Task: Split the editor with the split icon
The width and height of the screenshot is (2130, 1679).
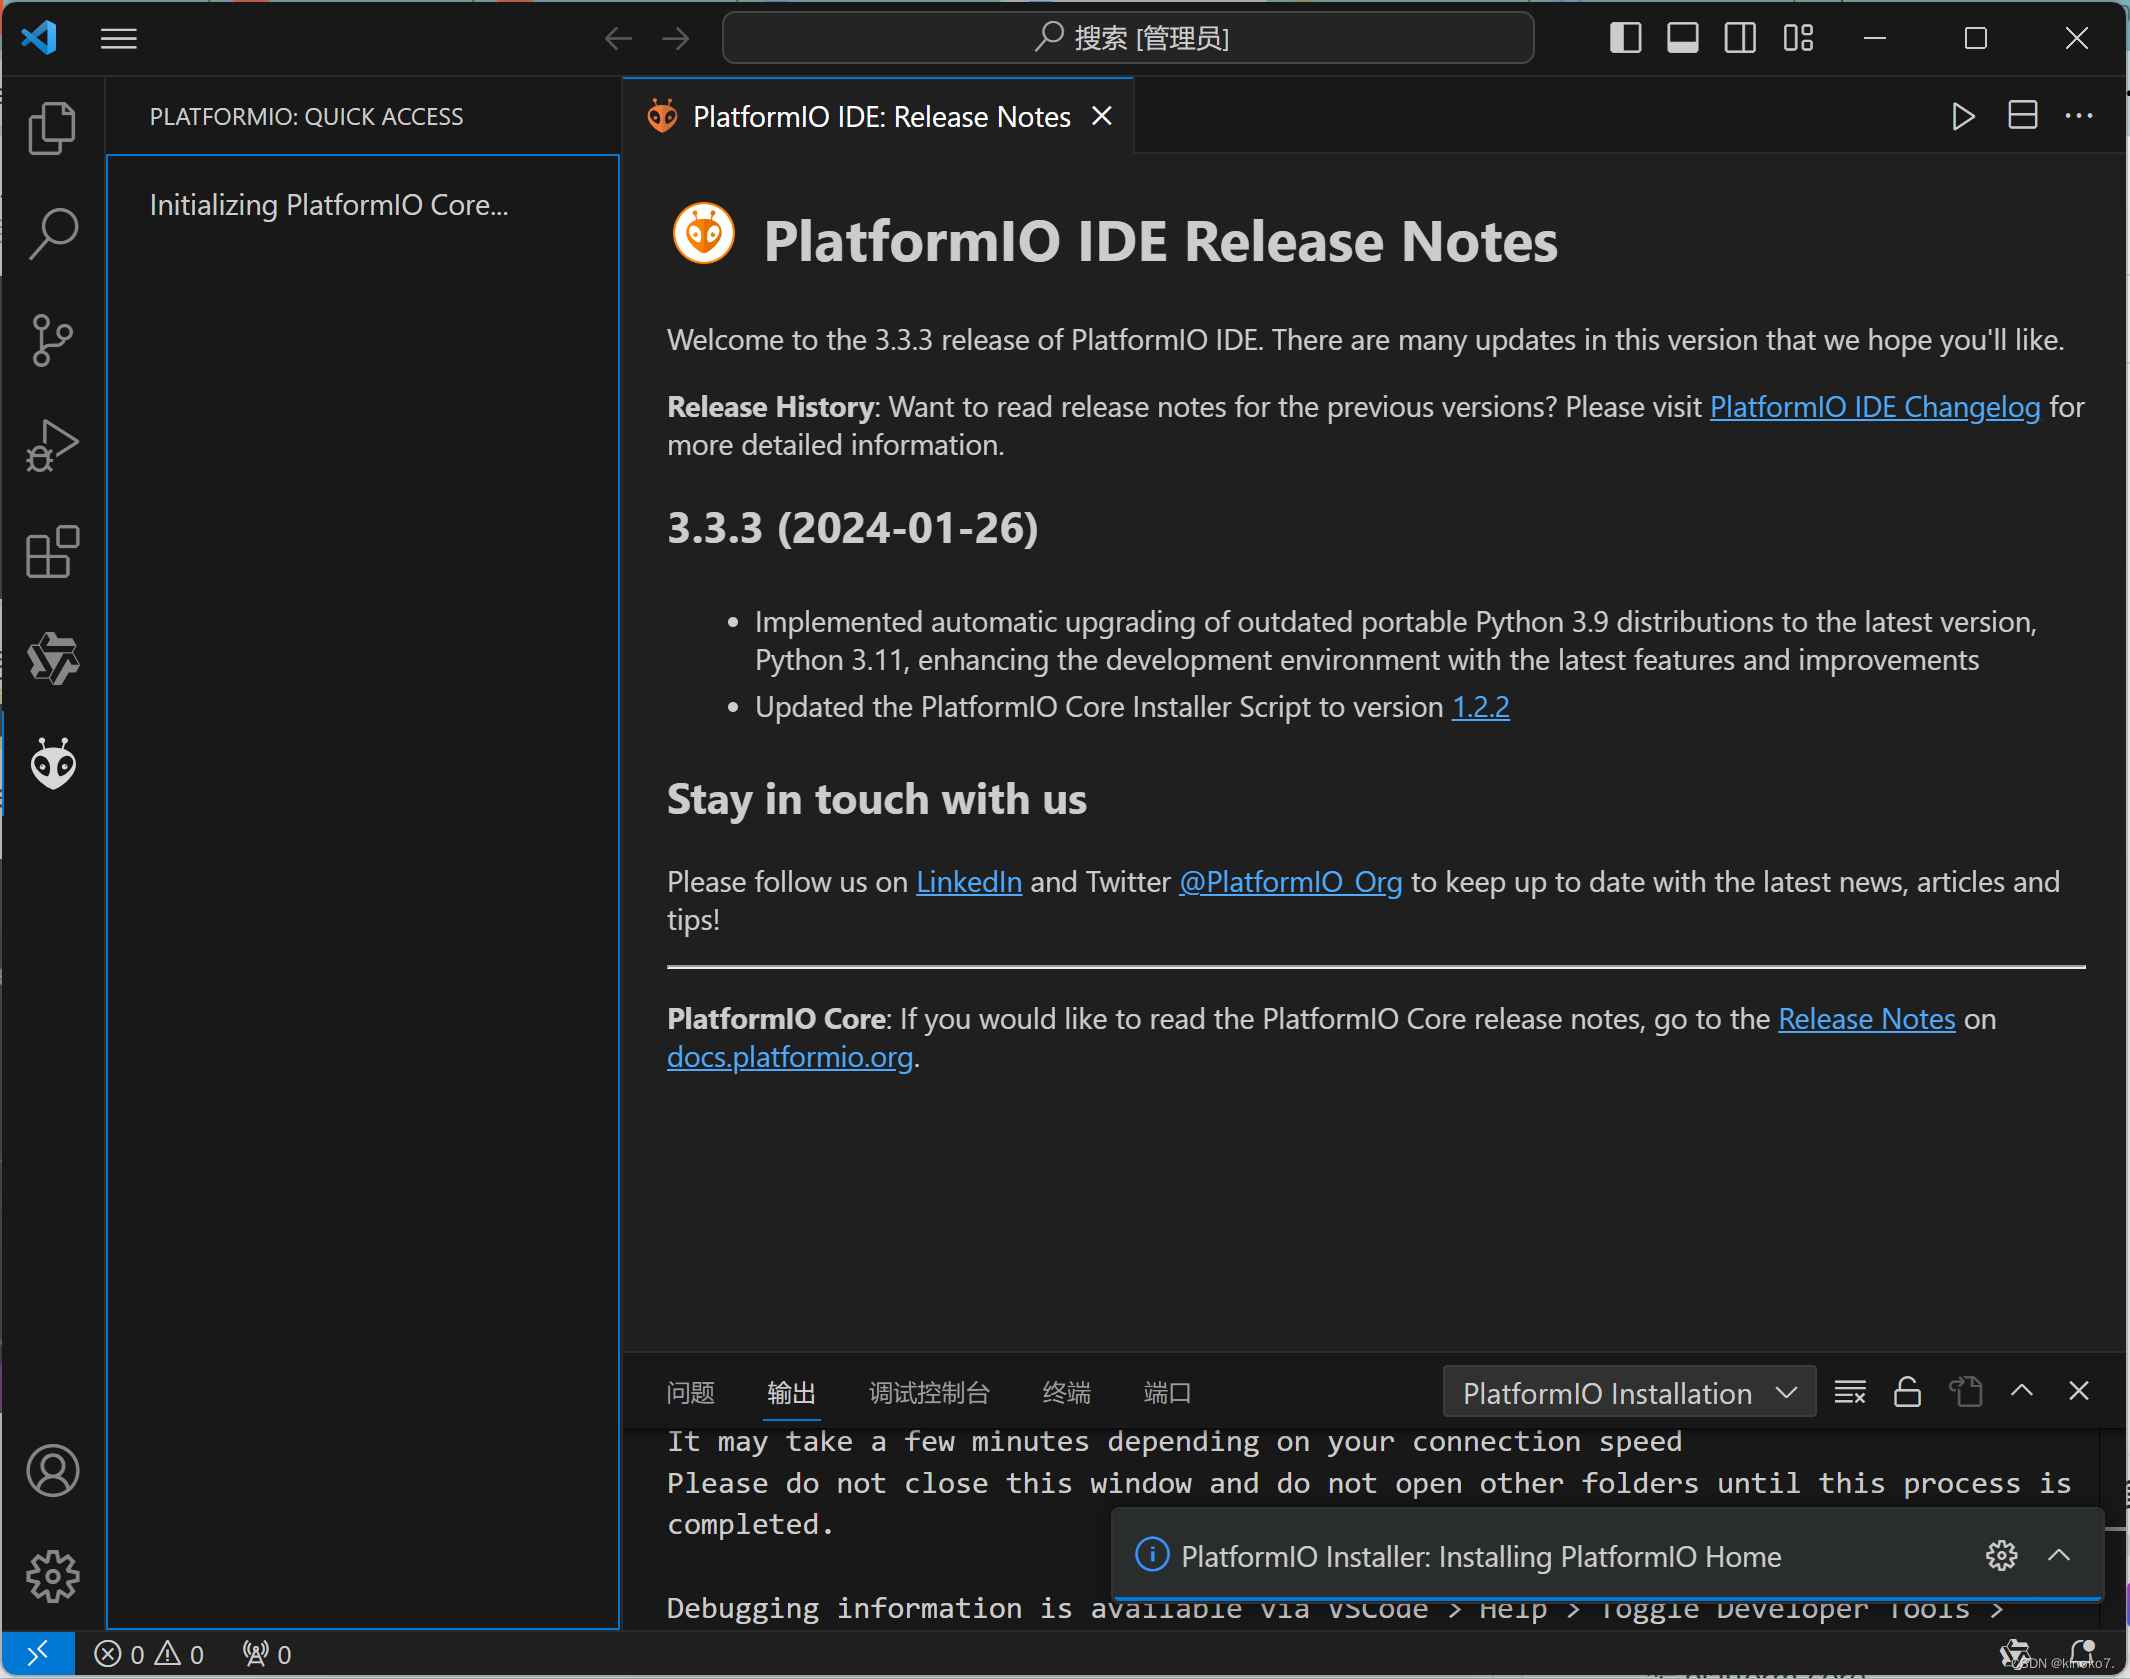Action: click(x=2022, y=116)
